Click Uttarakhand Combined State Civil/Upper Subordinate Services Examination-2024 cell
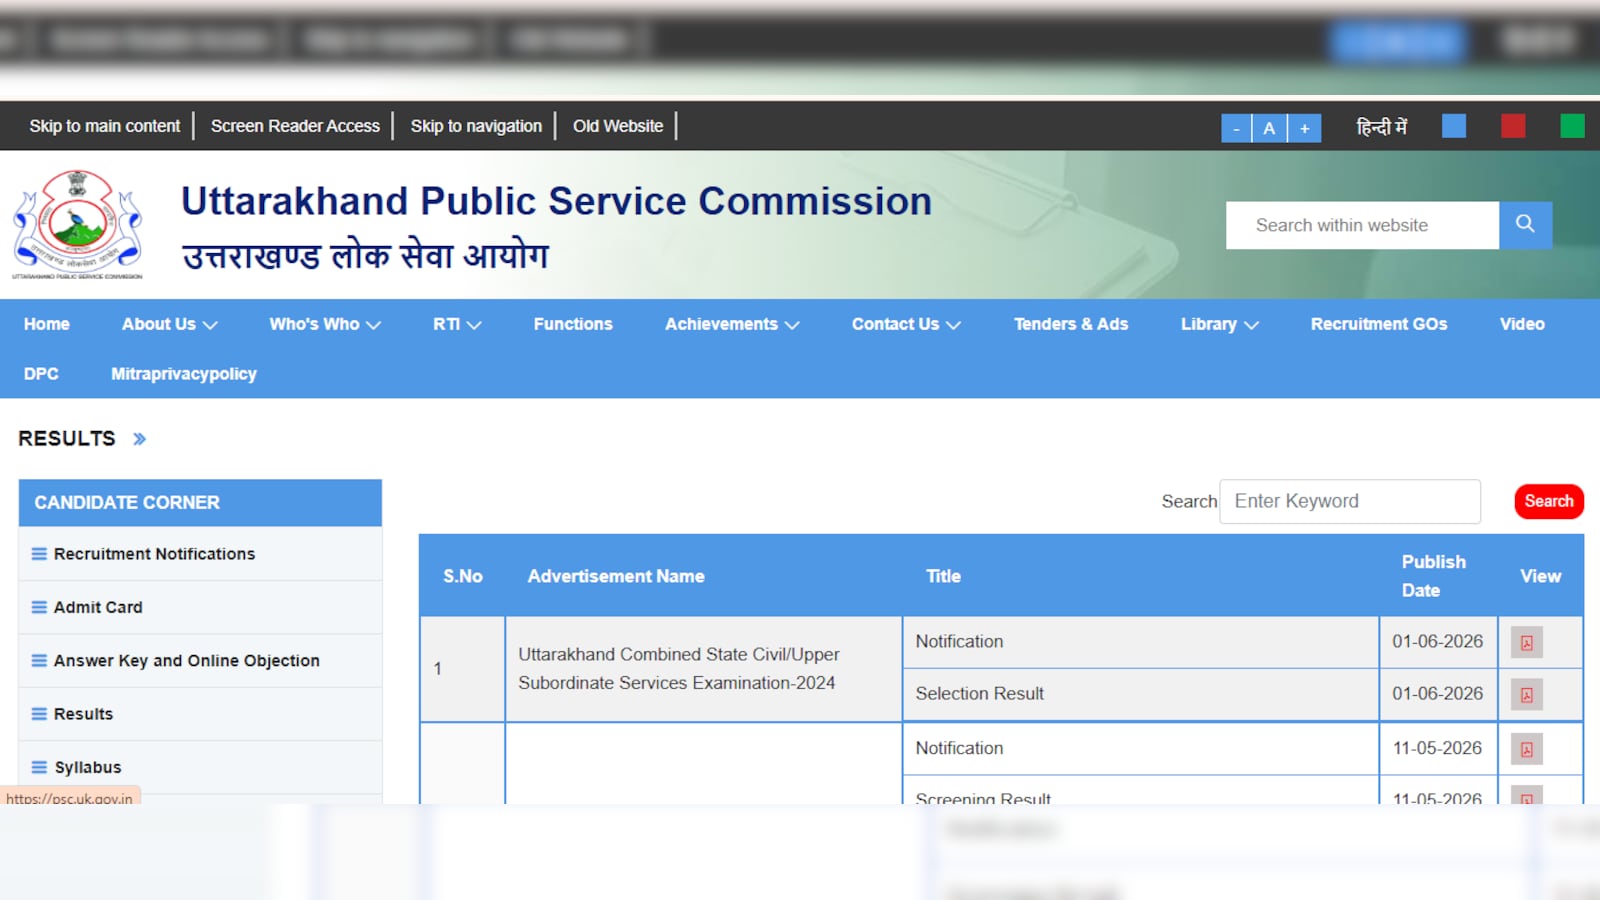This screenshot has height=900, width=1600. coord(703,669)
